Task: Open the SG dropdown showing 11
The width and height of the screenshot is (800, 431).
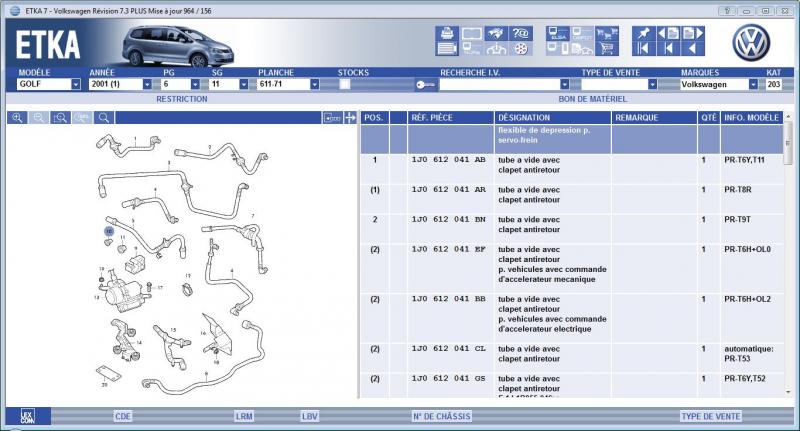Action: pyautogui.click(x=243, y=84)
